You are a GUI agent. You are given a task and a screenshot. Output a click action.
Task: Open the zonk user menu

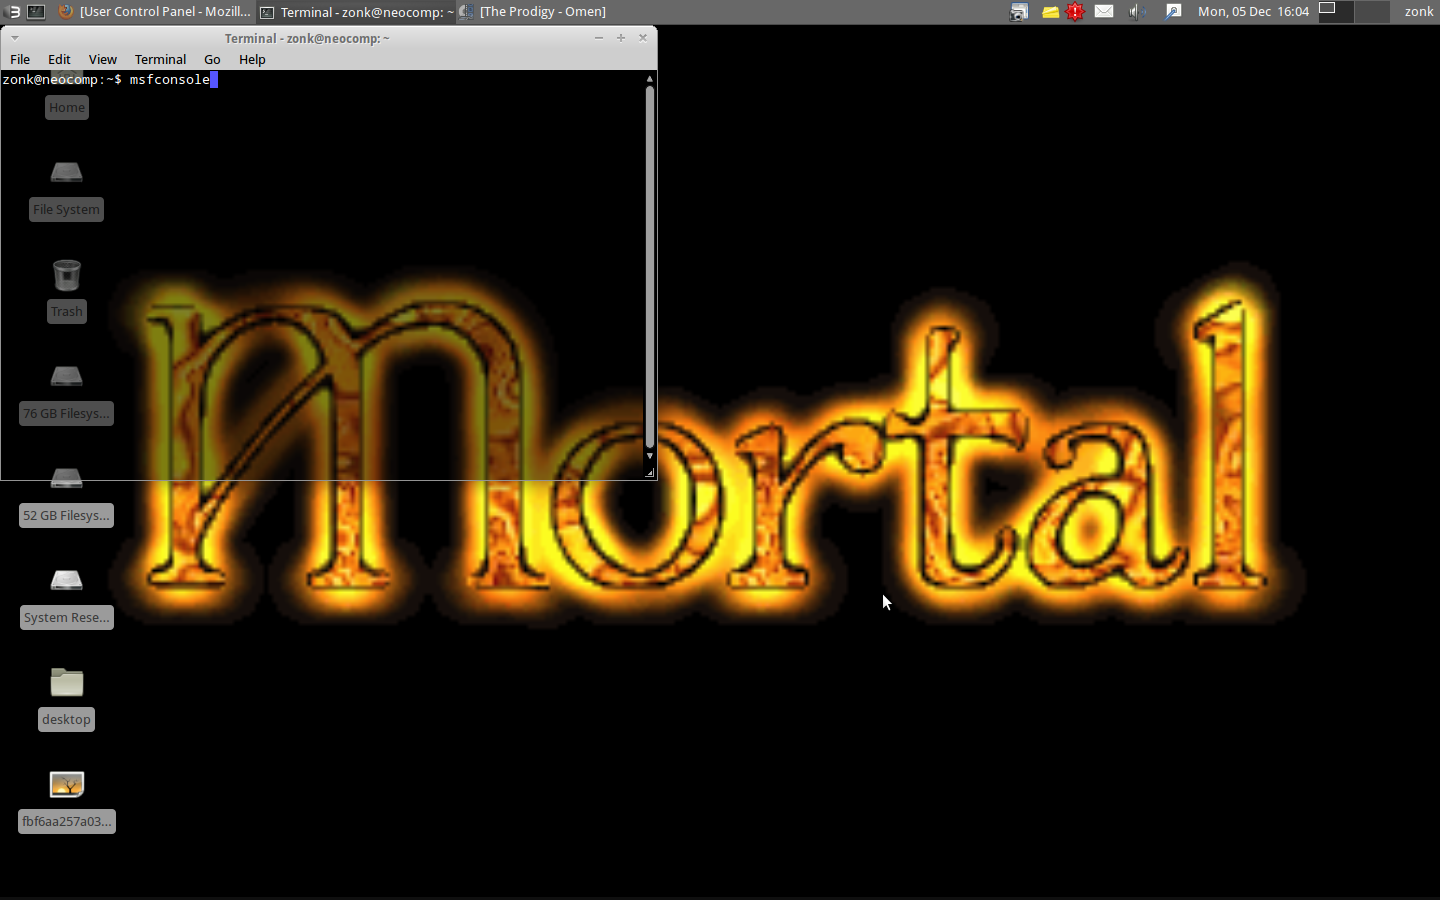tap(1418, 12)
